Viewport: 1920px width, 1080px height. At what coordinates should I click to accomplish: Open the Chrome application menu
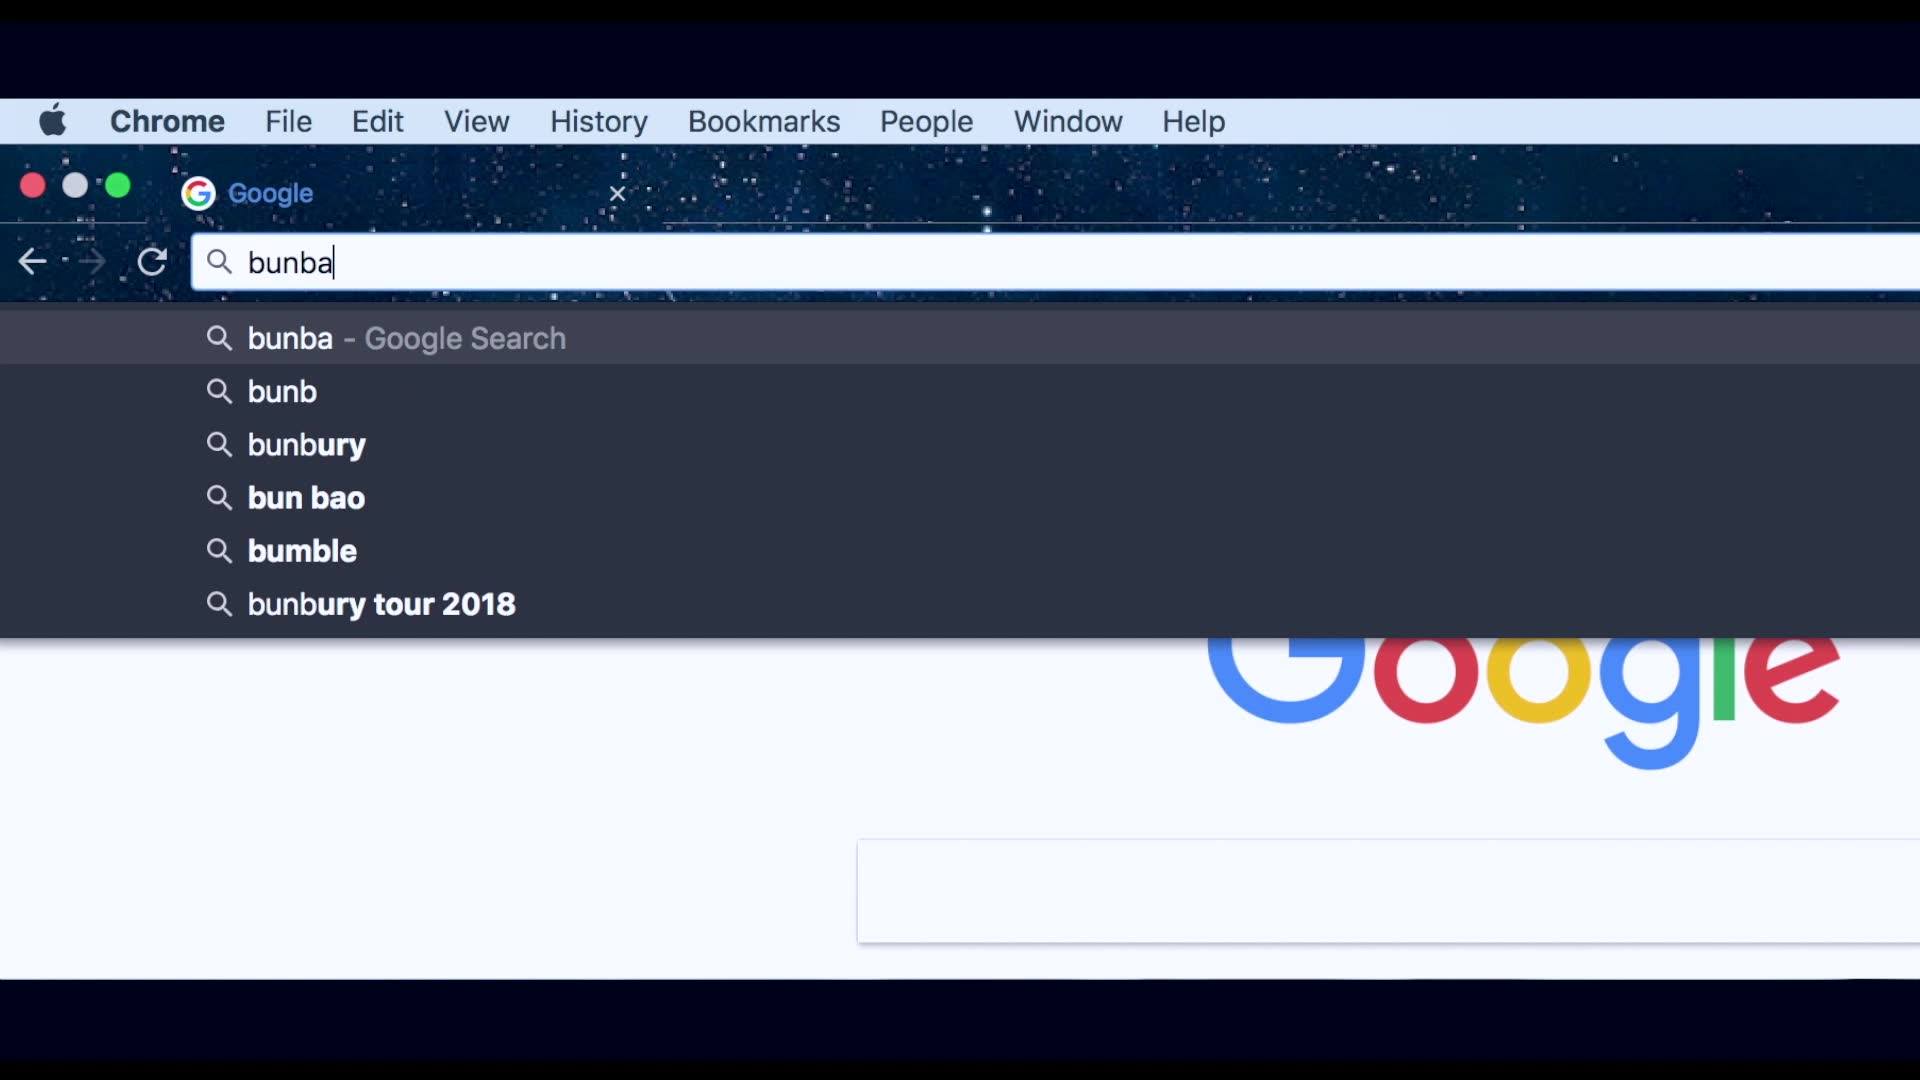click(167, 121)
